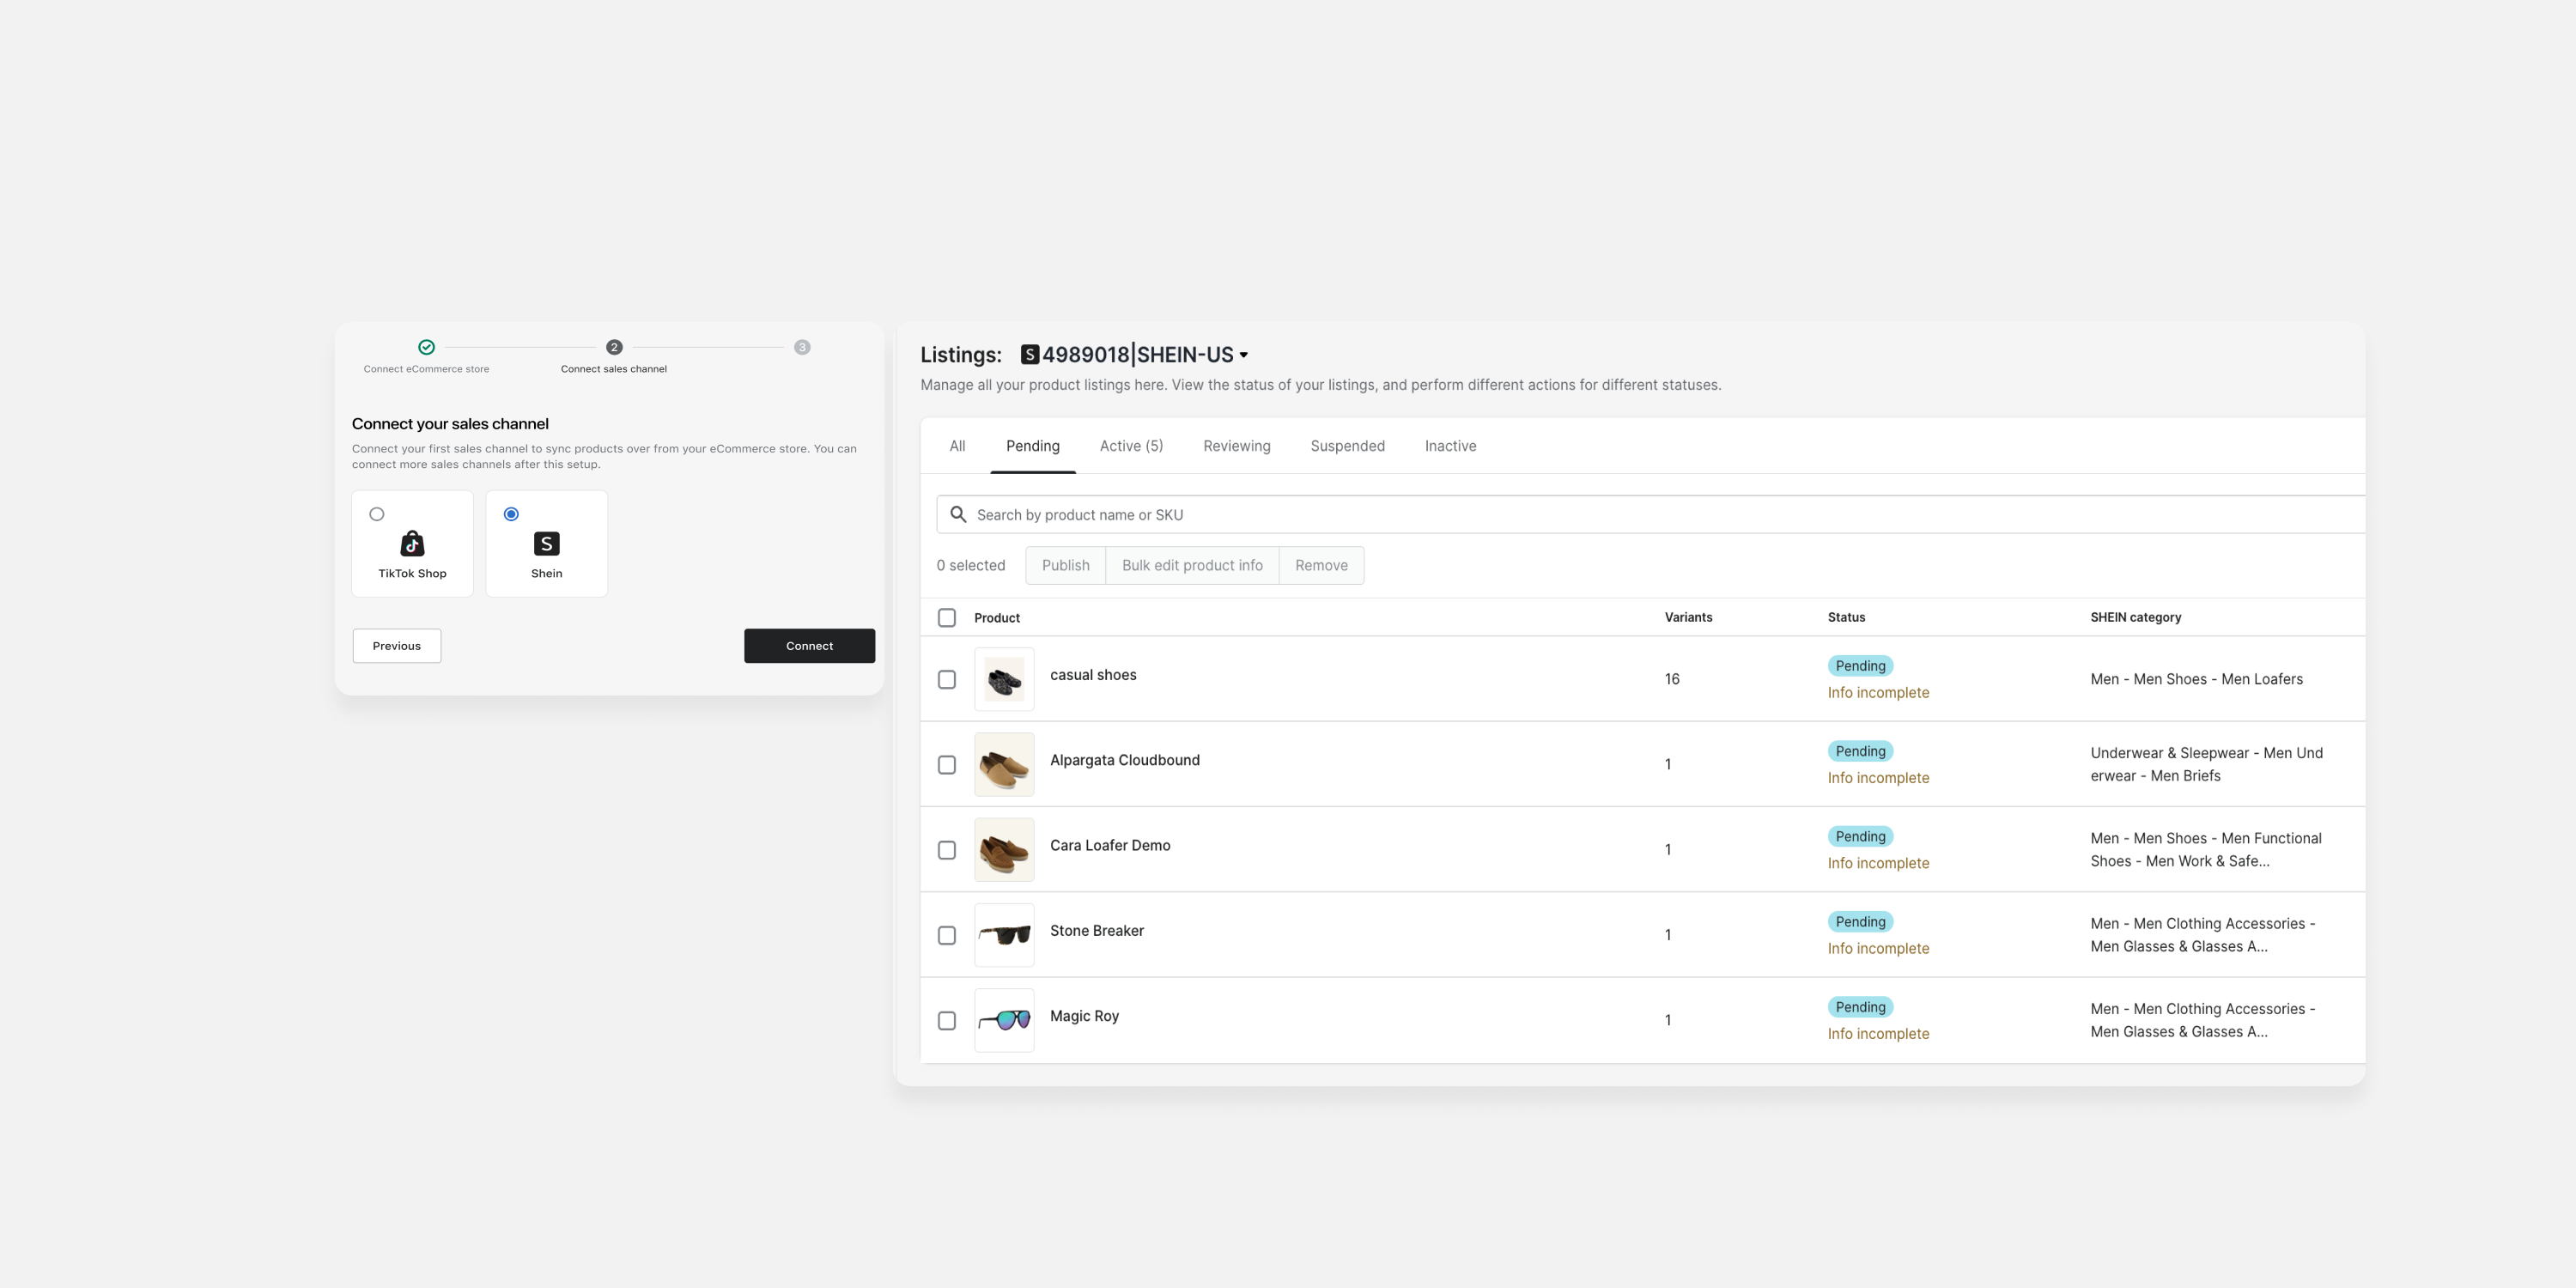The image size is (2576, 1288).
Task: Click the casual shoes product name
Action: tap(1093, 675)
